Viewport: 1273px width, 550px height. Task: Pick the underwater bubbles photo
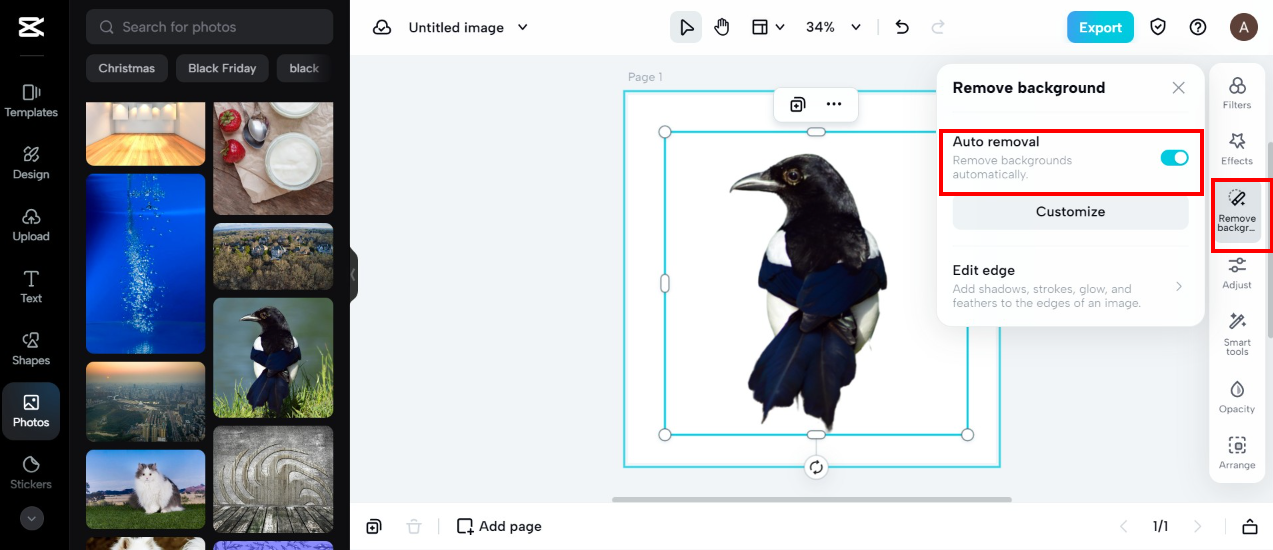(145, 263)
